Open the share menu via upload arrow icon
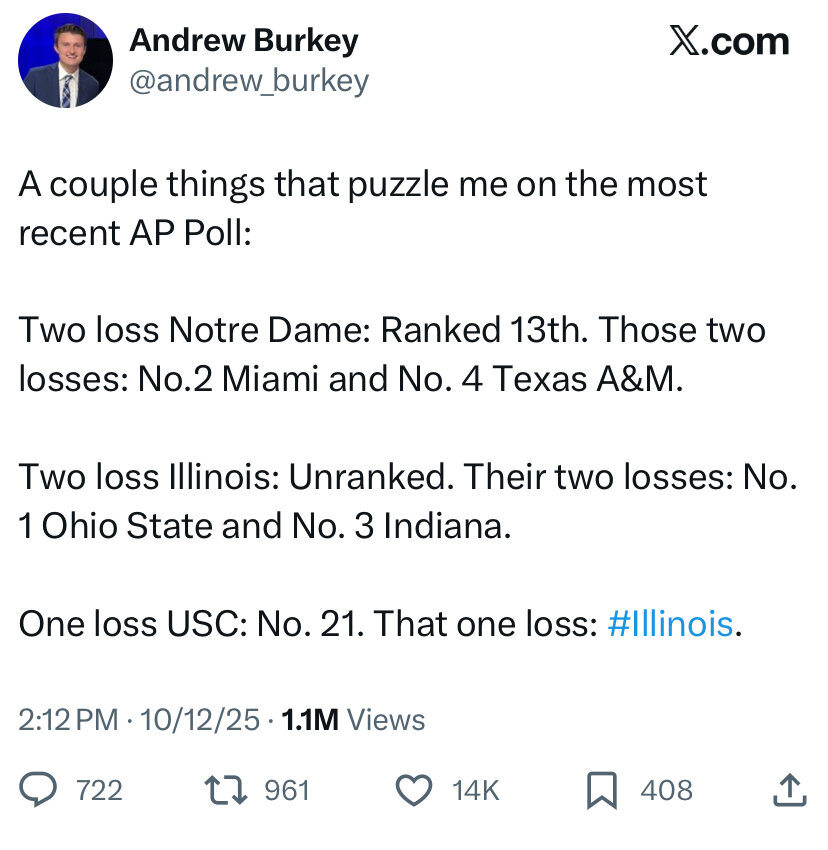Viewport: 828px width, 850px height. (789, 790)
